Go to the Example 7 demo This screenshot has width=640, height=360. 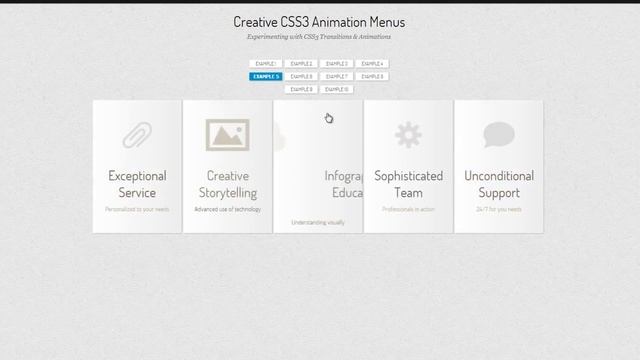click(337, 76)
